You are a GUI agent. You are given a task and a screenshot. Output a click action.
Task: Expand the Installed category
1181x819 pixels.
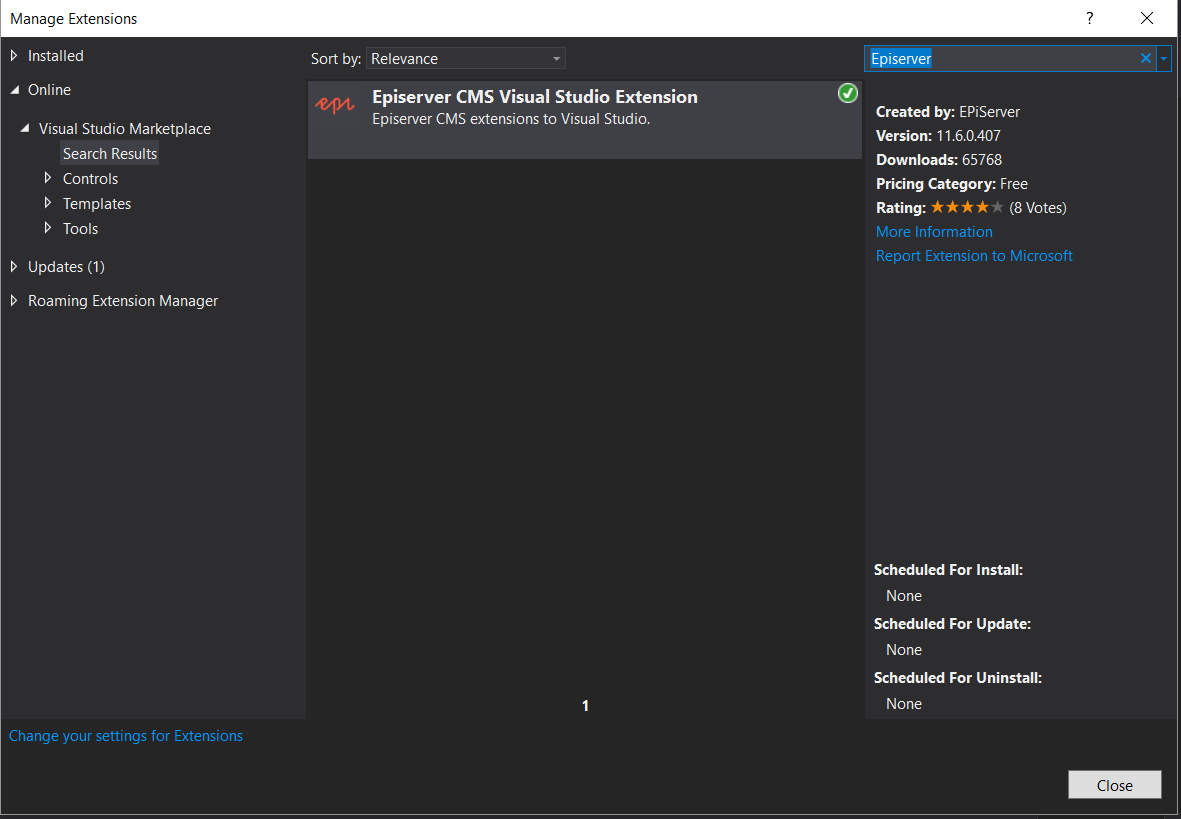14,56
